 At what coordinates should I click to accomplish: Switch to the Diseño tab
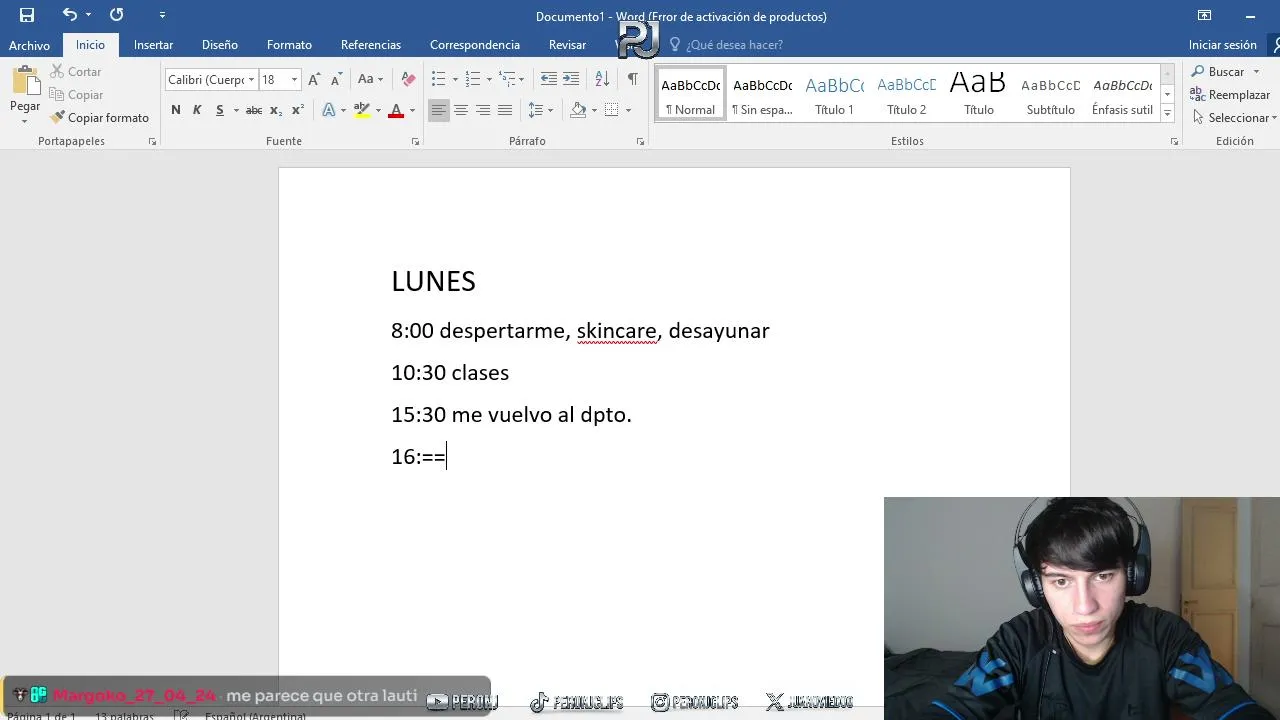point(220,45)
